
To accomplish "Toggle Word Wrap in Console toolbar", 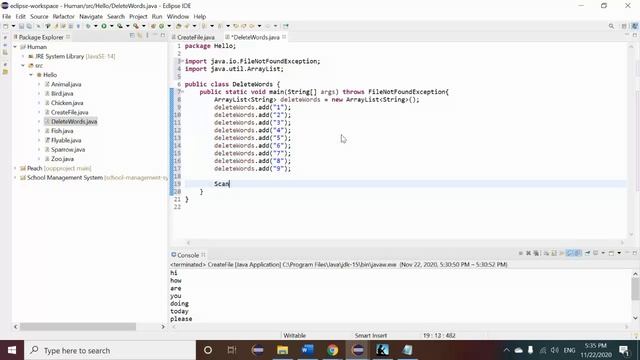I will pos(562,253).
